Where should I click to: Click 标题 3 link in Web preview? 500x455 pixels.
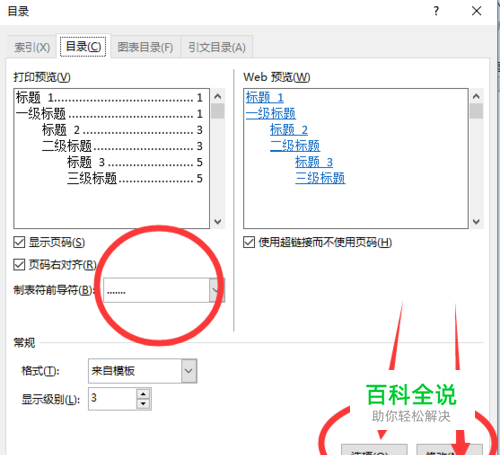[x=314, y=162]
